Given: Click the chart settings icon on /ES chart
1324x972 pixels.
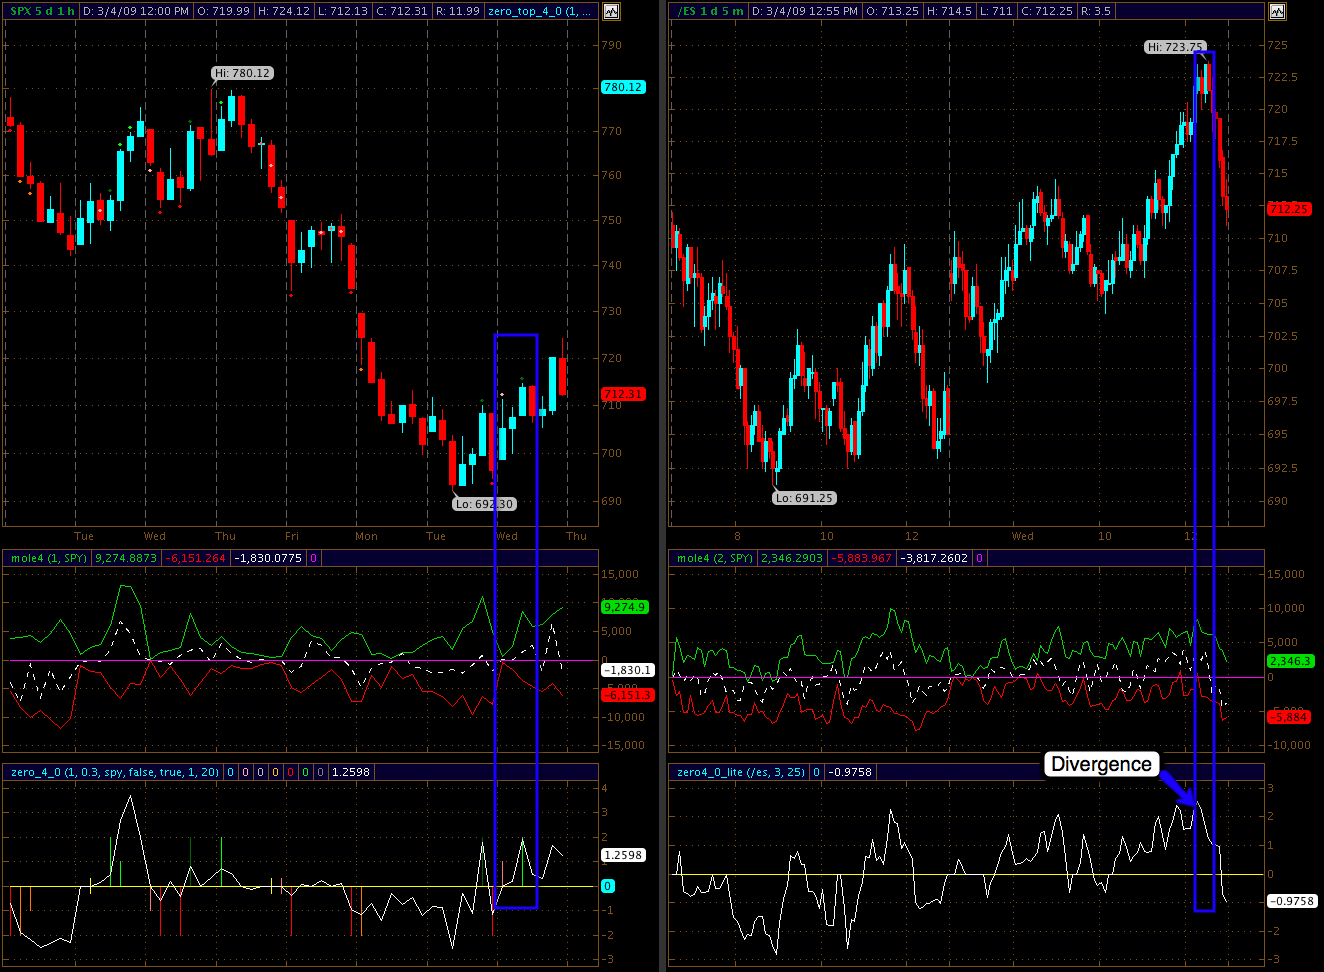Looking at the screenshot, I should [x=1277, y=12].
